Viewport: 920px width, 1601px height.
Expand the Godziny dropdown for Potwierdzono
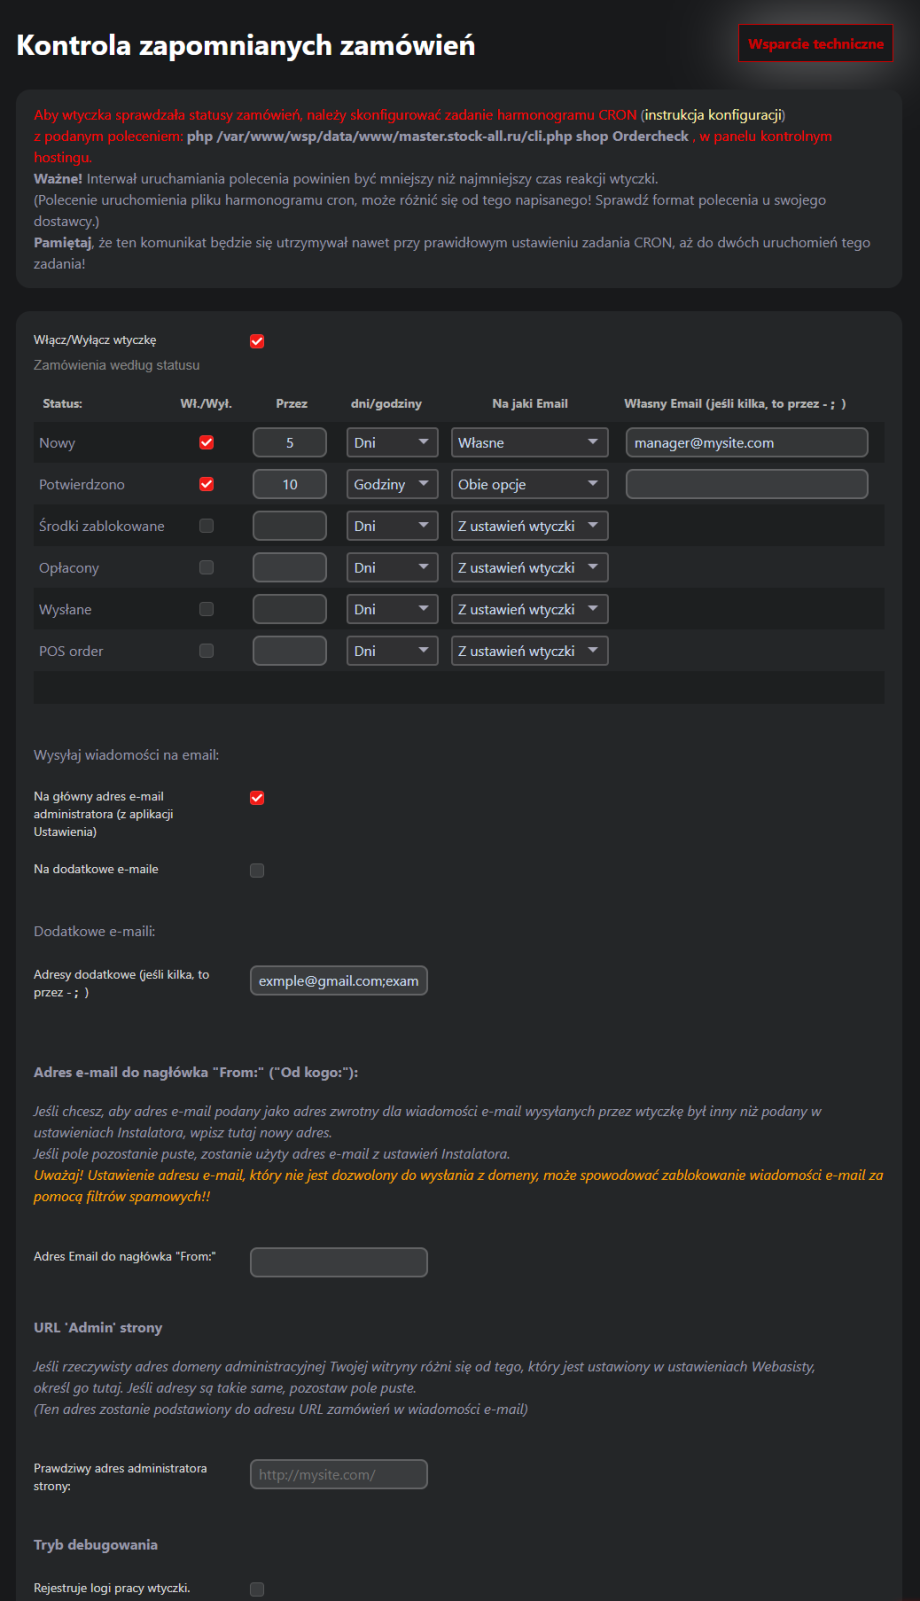[392, 484]
